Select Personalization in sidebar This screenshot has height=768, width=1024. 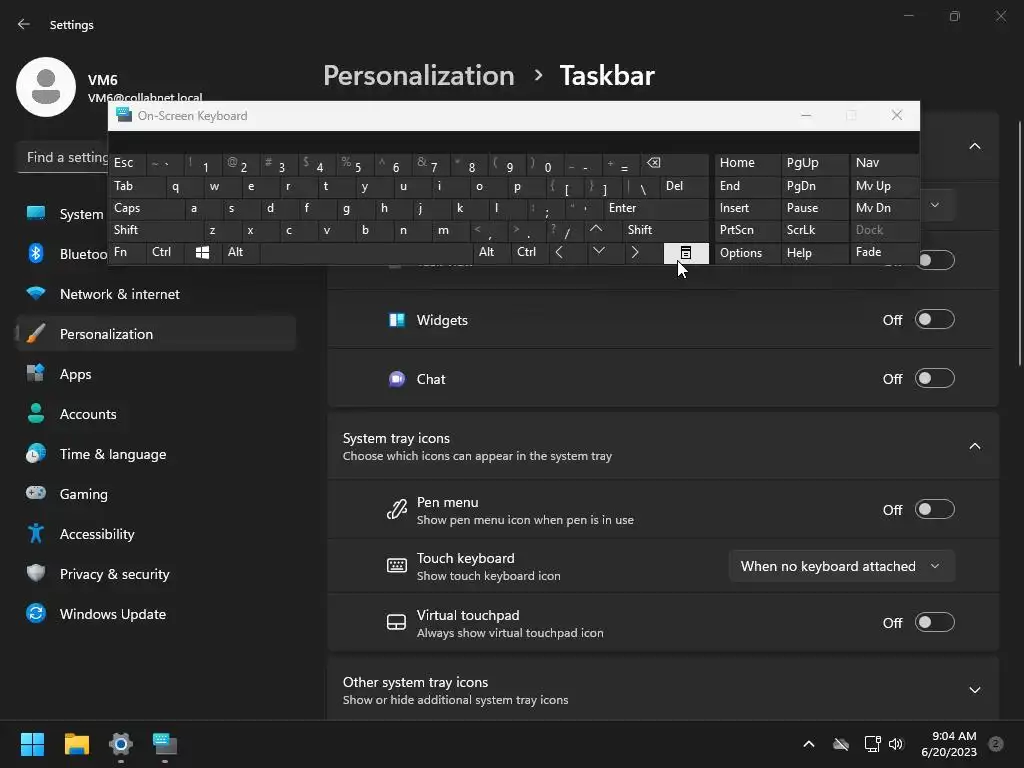(x=156, y=334)
